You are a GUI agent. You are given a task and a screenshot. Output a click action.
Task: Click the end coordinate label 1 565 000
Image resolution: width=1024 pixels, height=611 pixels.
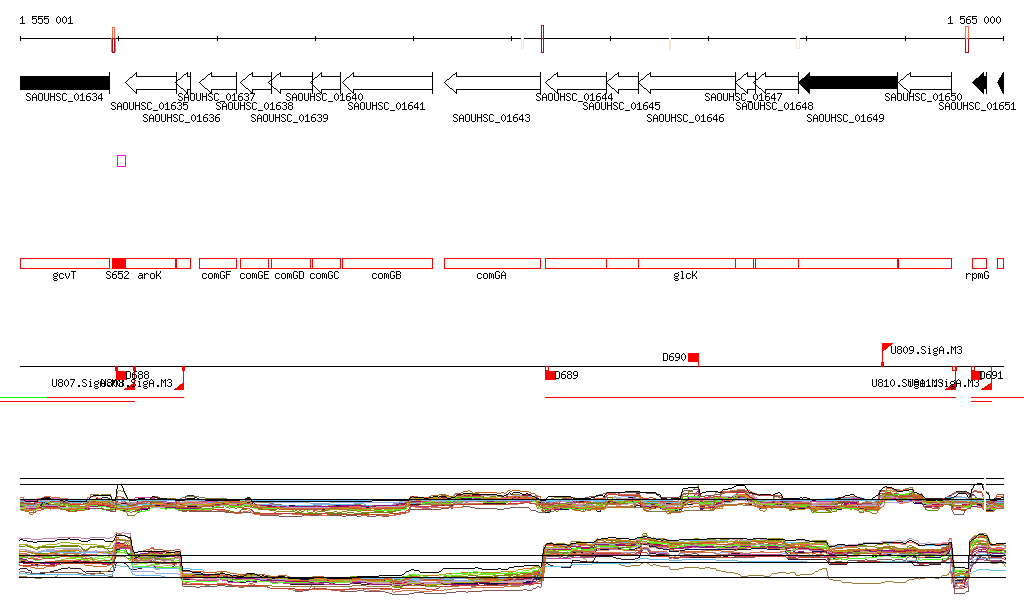pyautogui.click(x=974, y=20)
